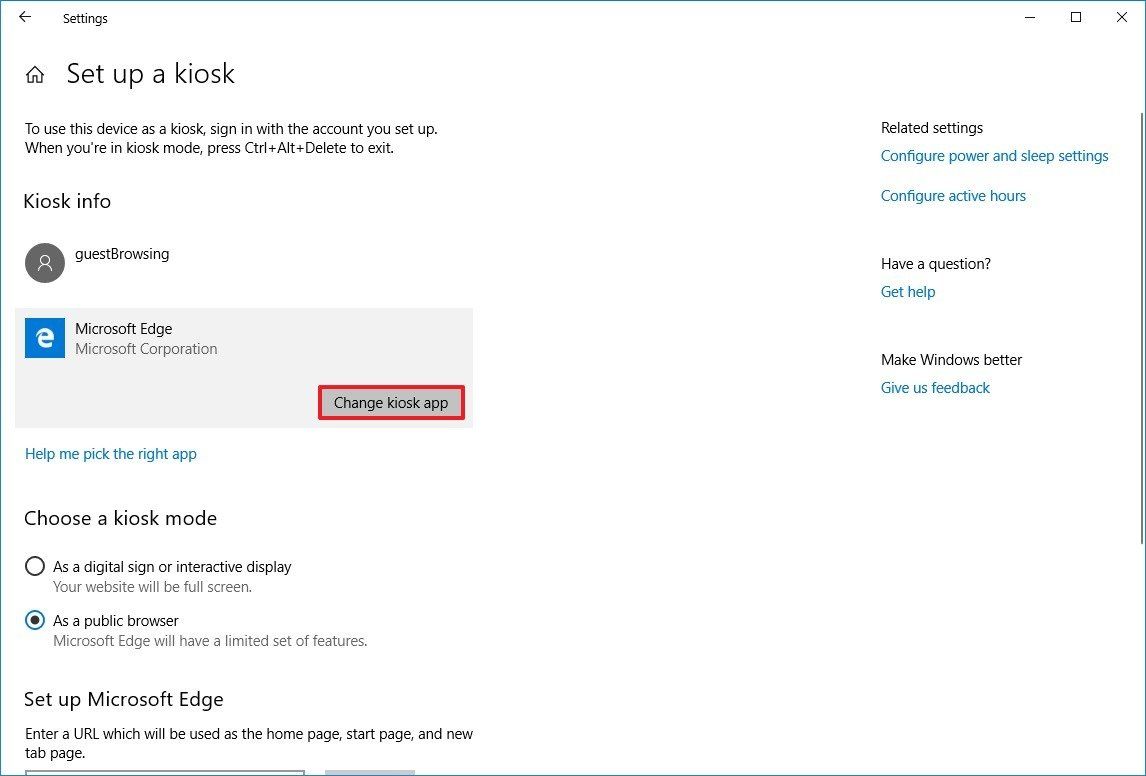The width and height of the screenshot is (1146, 776).
Task: Click the button beside the URL field
Action: tap(369, 771)
